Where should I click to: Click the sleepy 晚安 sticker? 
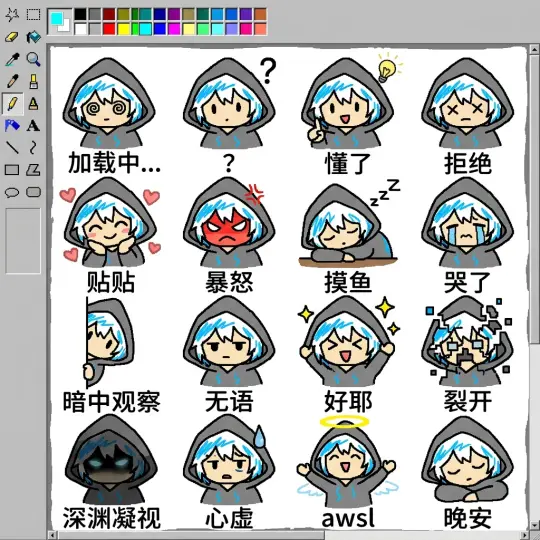click(x=467, y=460)
